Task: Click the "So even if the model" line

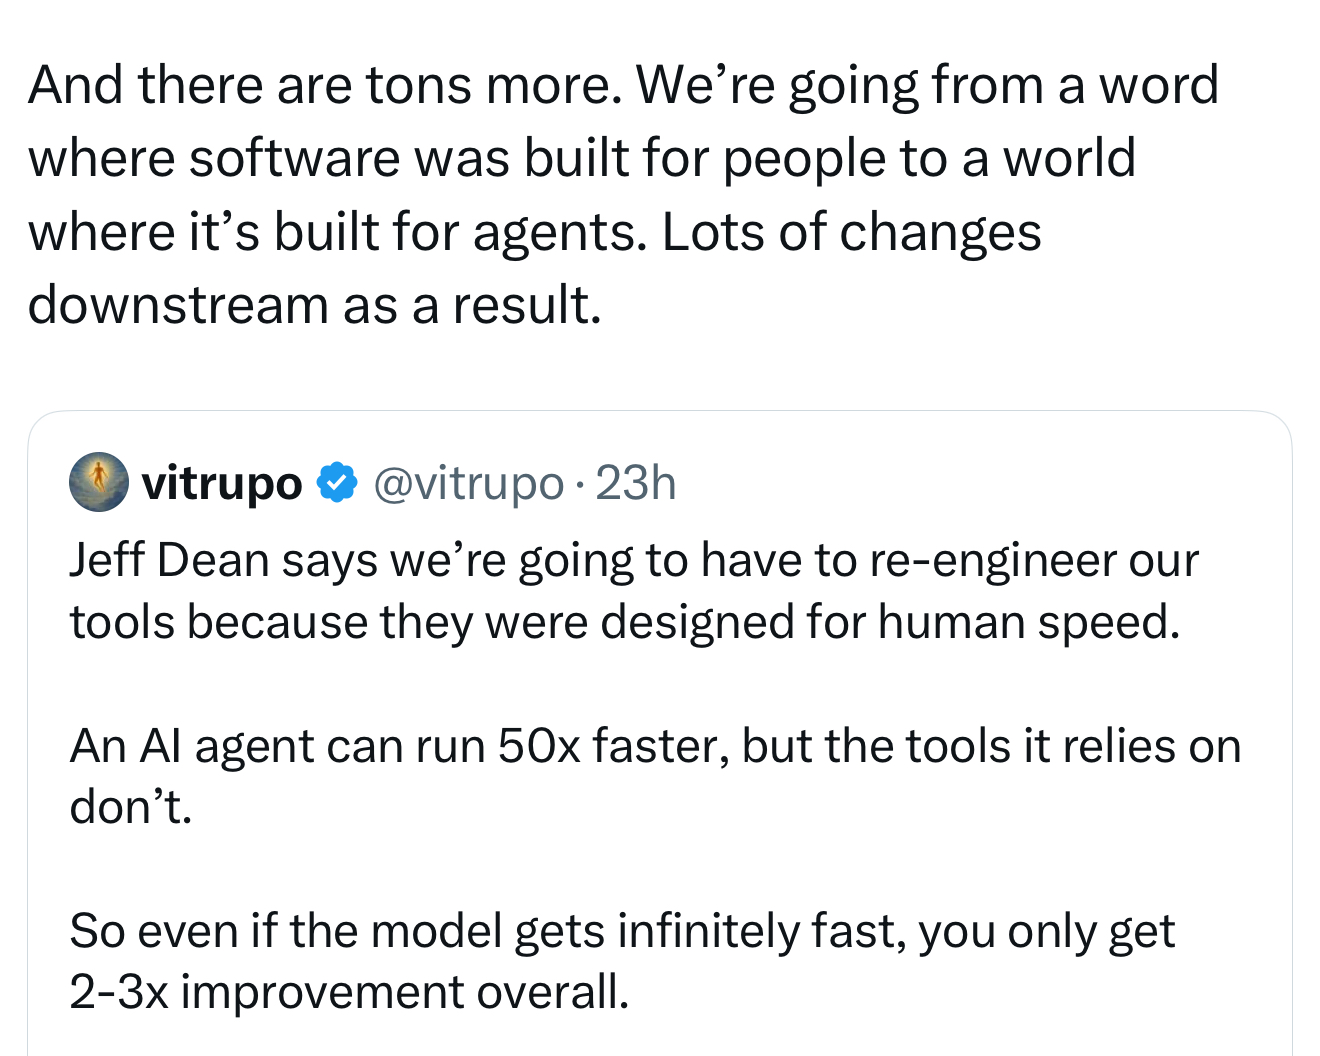Action: pyautogui.click(x=621, y=931)
